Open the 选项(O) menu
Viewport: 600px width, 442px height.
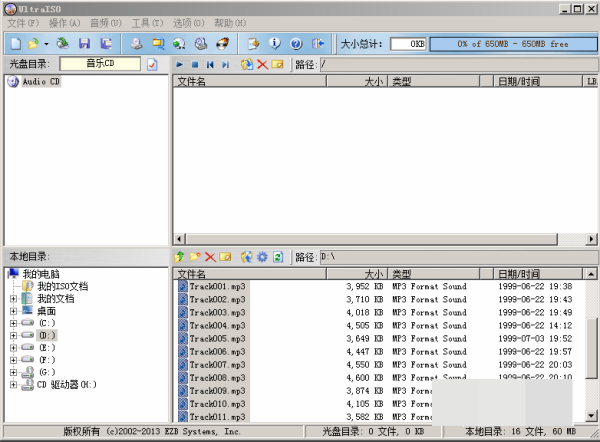(x=188, y=23)
